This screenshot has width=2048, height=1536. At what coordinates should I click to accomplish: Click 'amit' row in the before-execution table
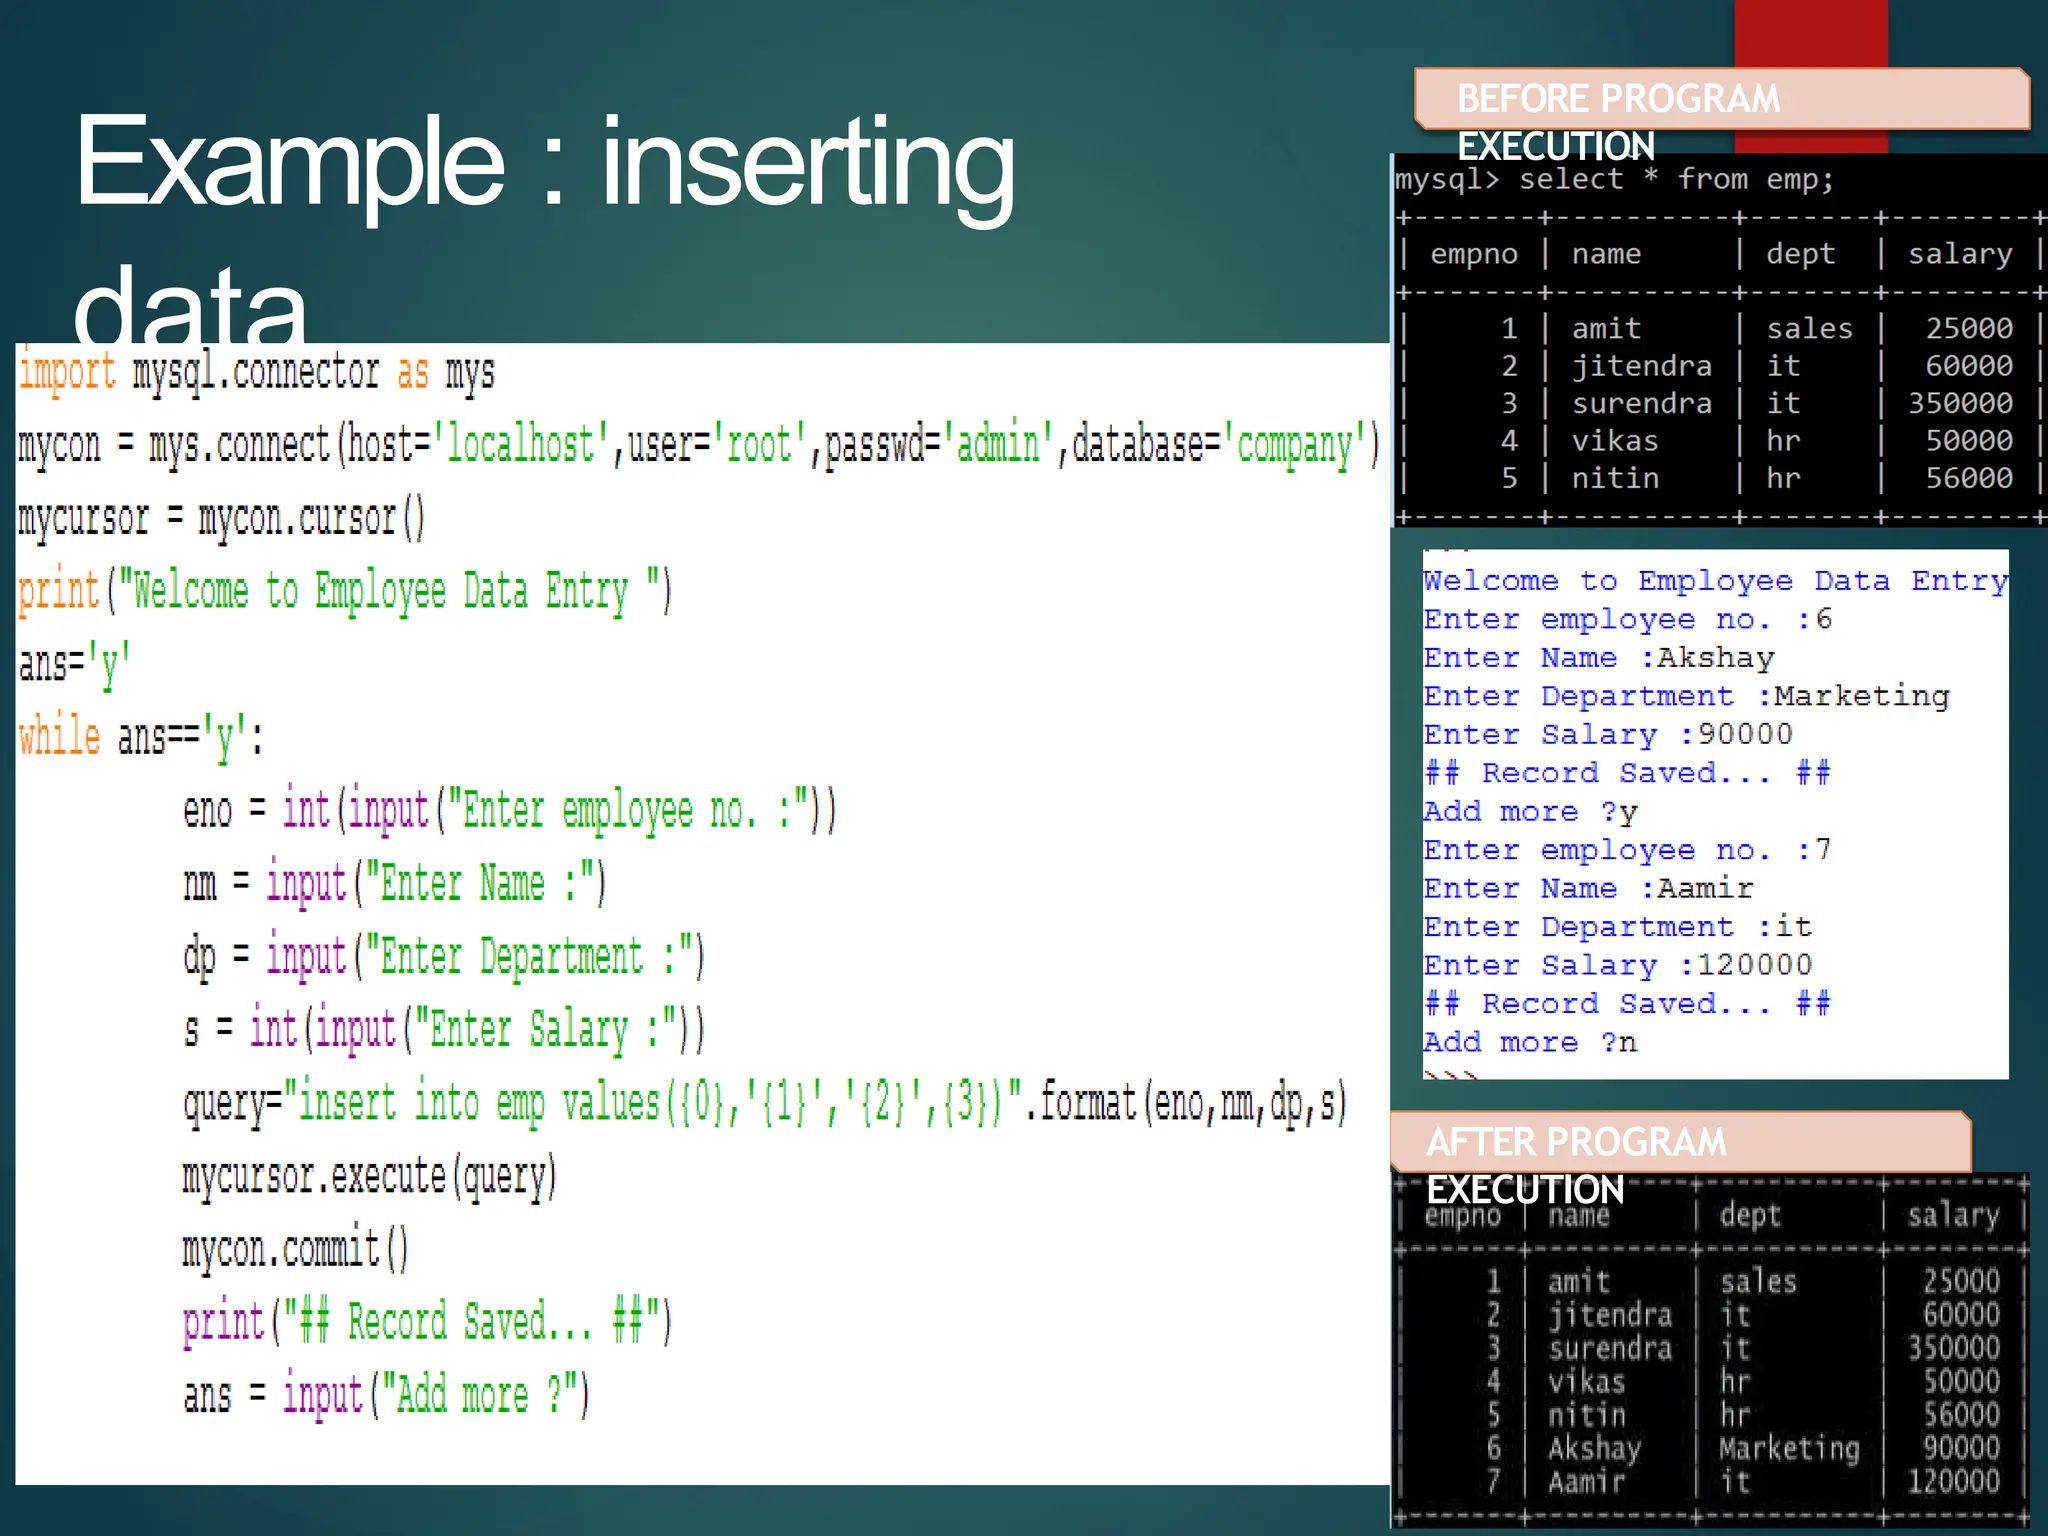(x=1720, y=329)
